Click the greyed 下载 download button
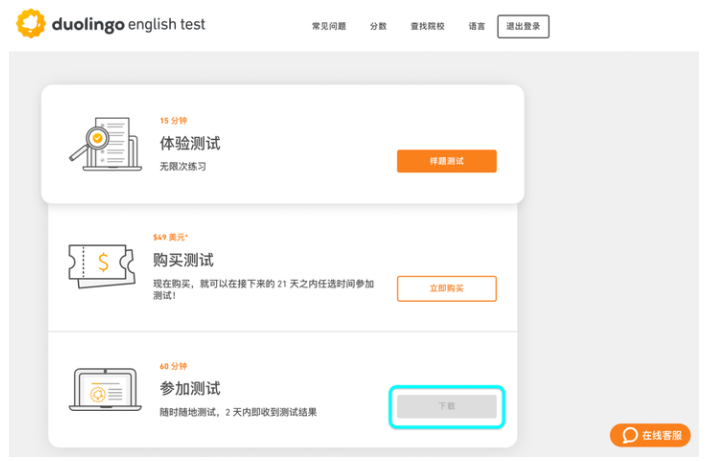 point(447,406)
